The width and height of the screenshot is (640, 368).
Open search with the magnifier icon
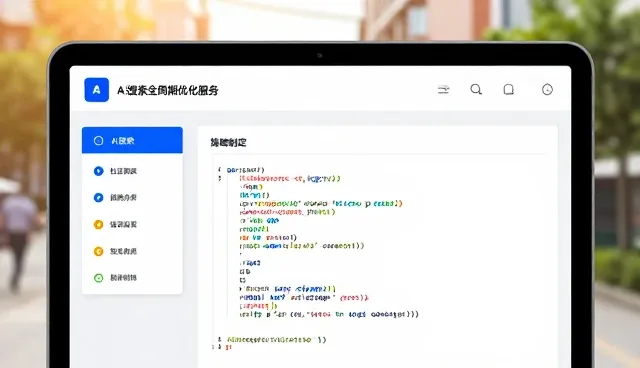(476, 89)
